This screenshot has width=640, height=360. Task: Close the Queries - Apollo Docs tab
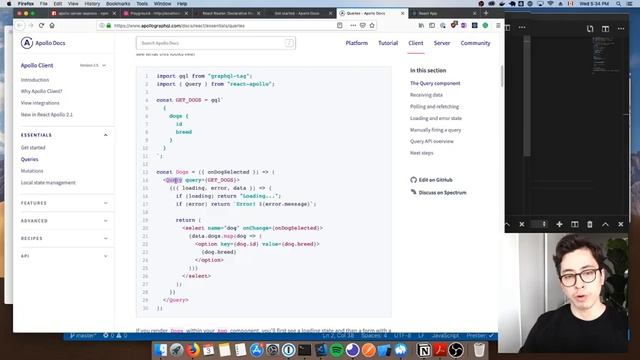pos(402,13)
